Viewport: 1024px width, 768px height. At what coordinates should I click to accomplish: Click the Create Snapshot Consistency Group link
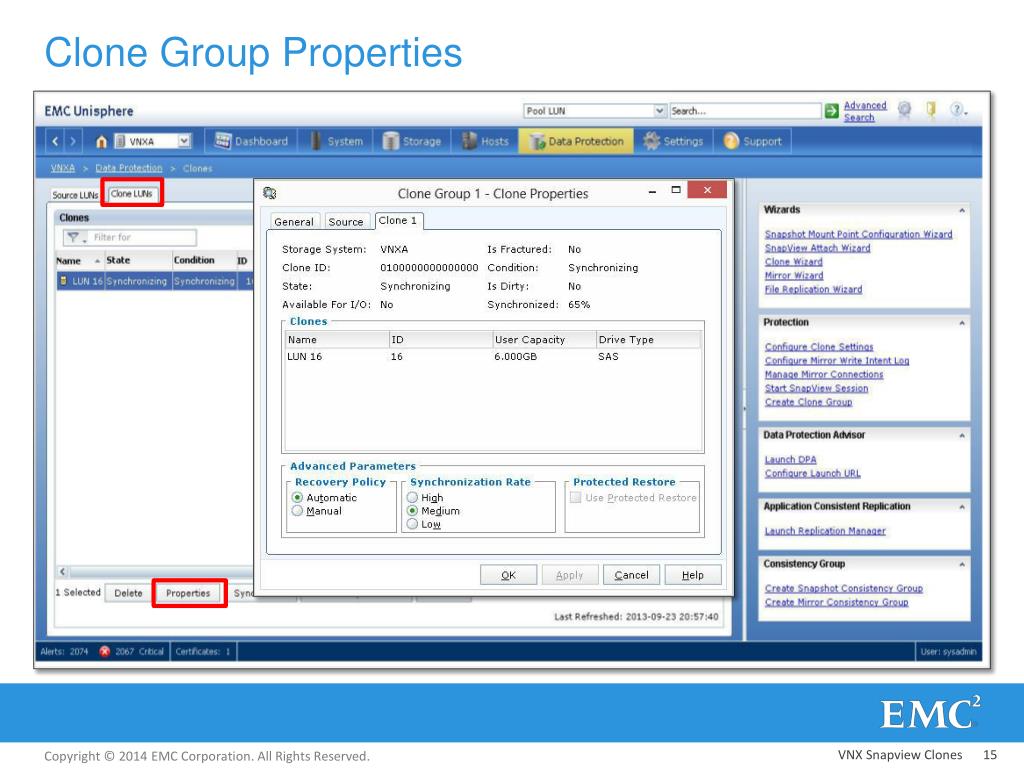point(844,588)
